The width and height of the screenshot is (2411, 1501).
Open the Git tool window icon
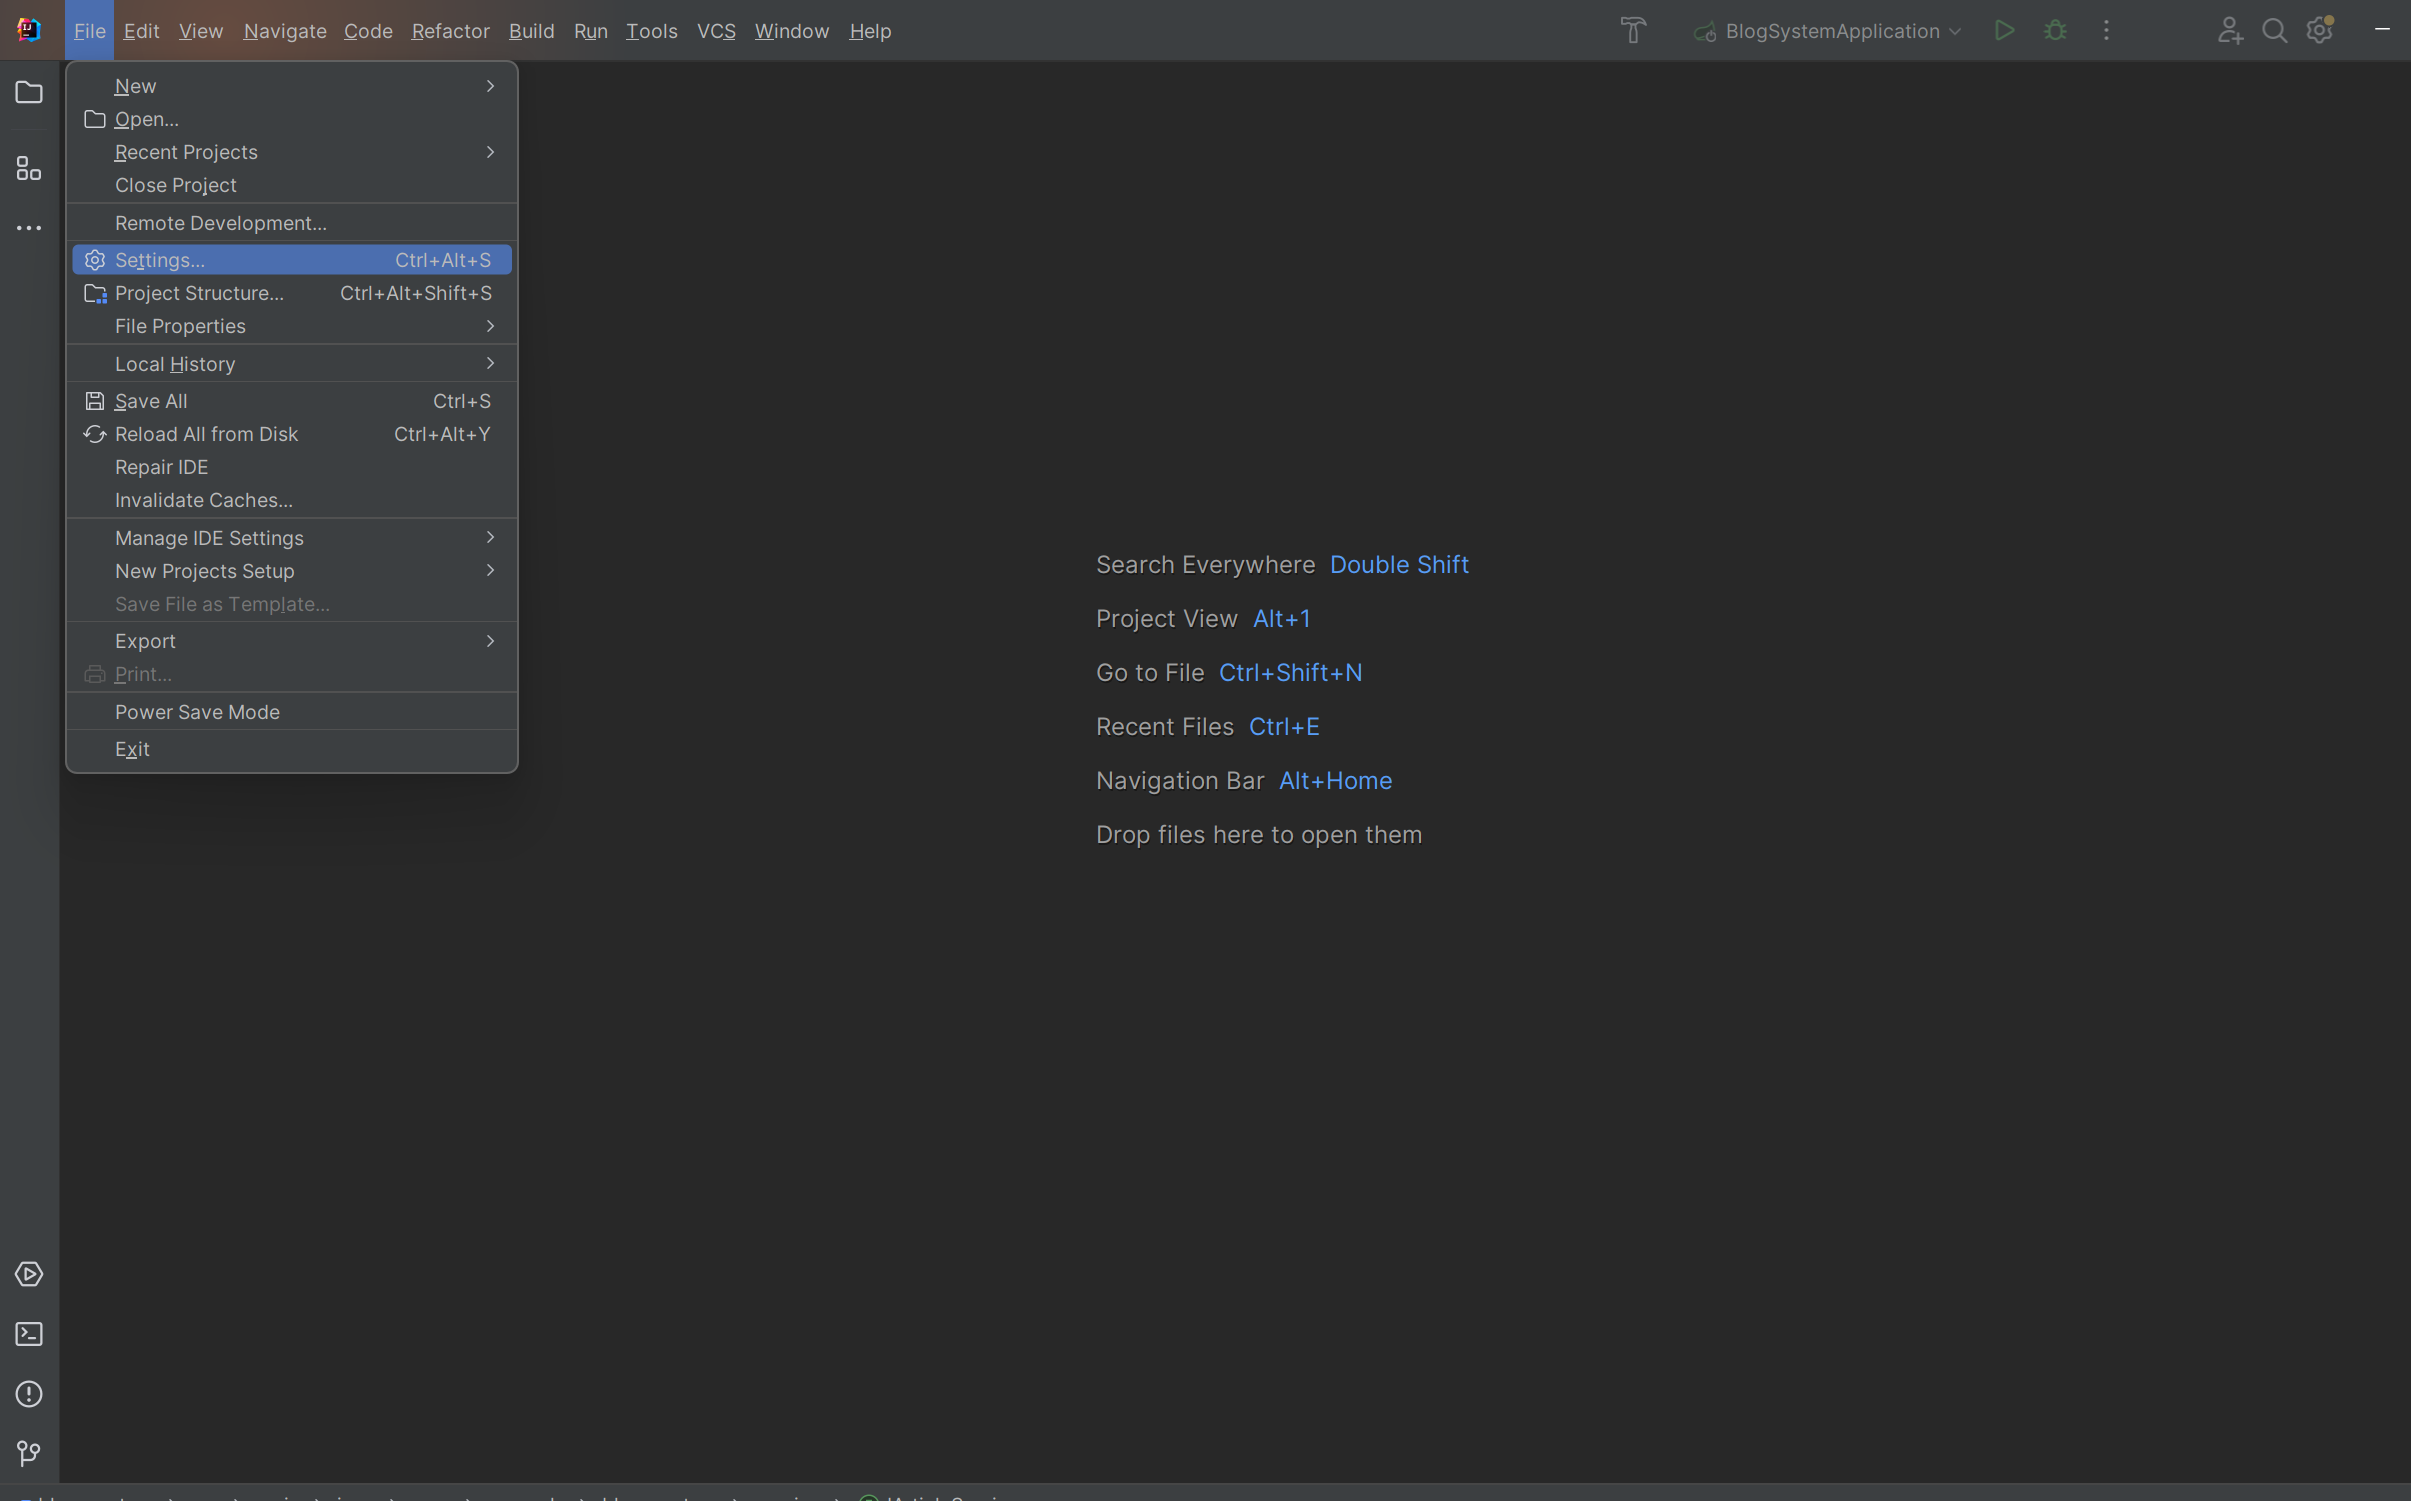pos(29,1453)
